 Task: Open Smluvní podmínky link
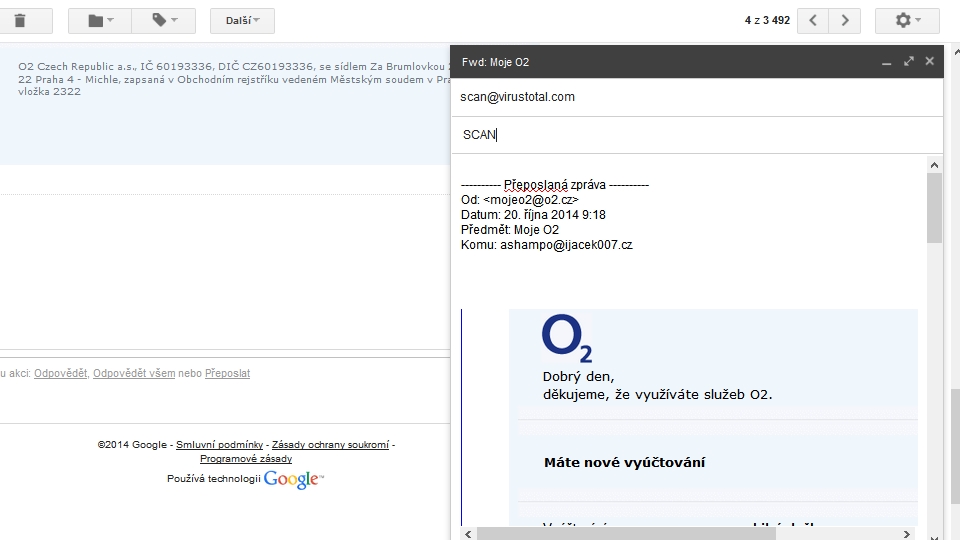tap(219, 445)
